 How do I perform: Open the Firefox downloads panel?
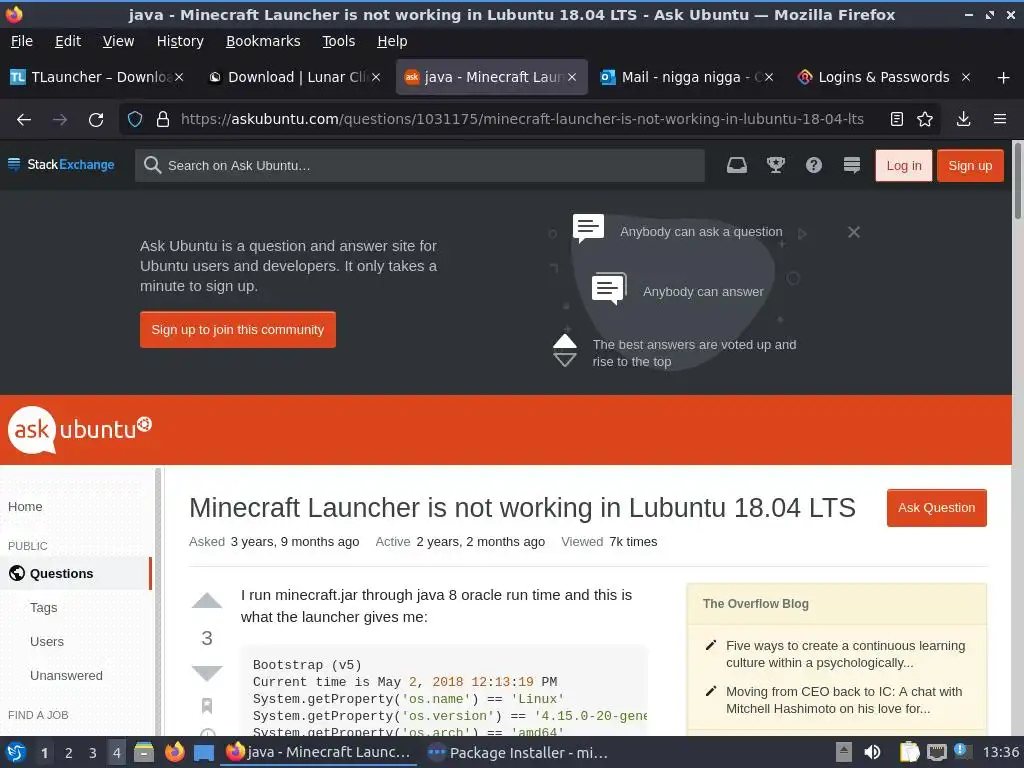[x=963, y=119]
